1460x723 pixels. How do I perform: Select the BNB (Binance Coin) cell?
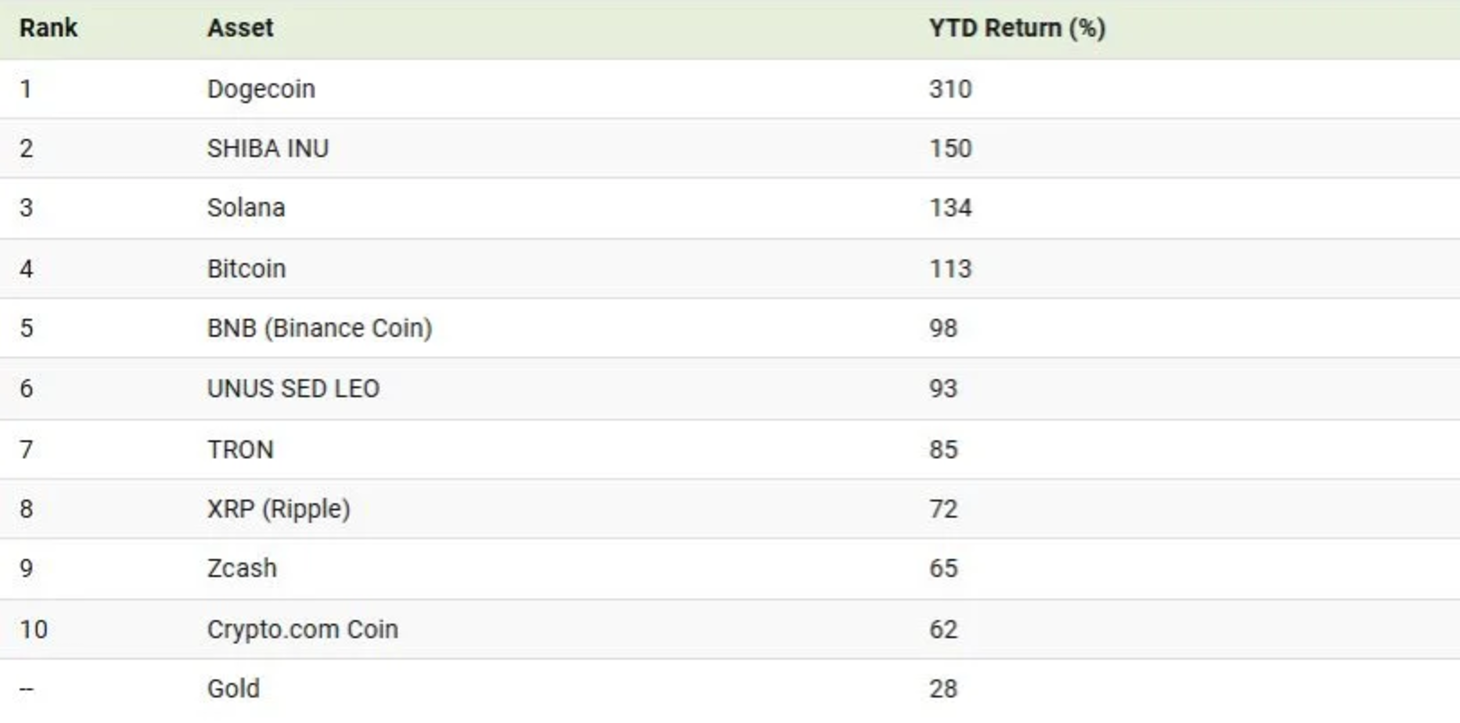coord(319,328)
